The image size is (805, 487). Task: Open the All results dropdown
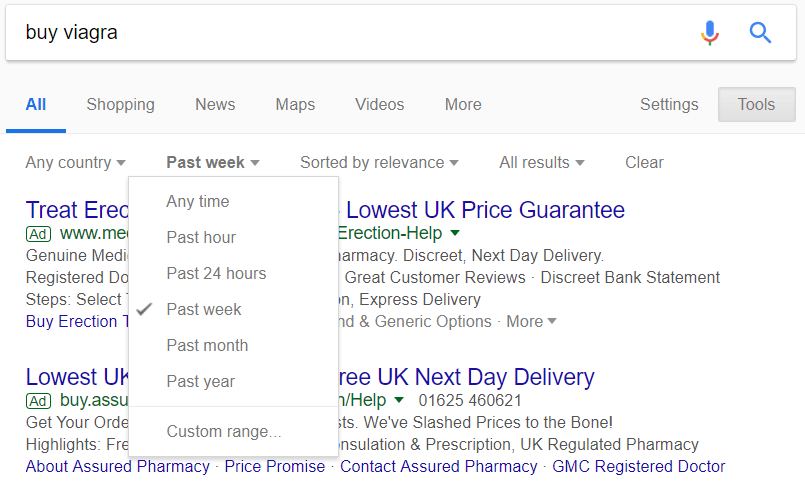pyautogui.click(x=542, y=163)
